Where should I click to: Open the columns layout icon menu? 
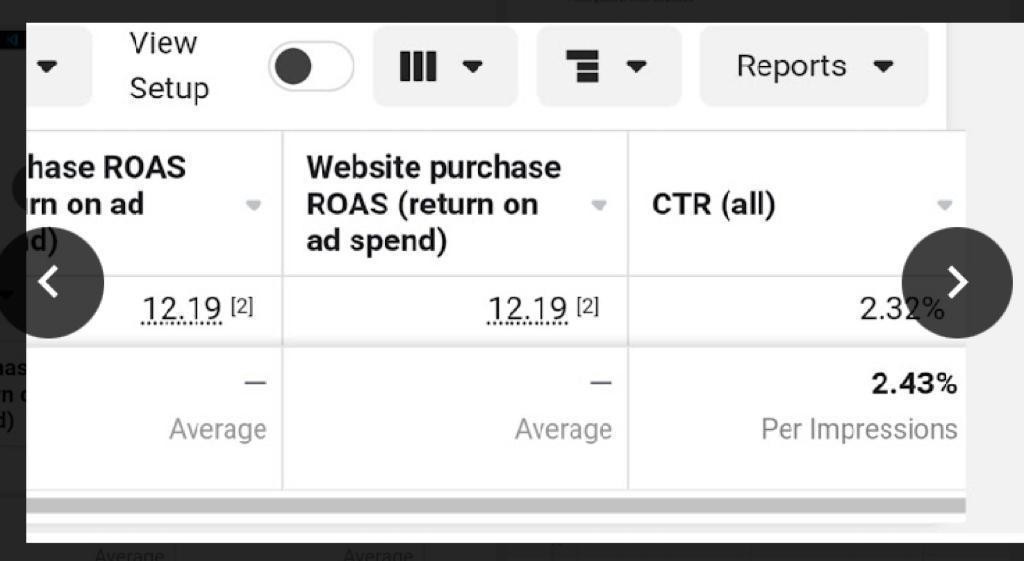click(446, 66)
